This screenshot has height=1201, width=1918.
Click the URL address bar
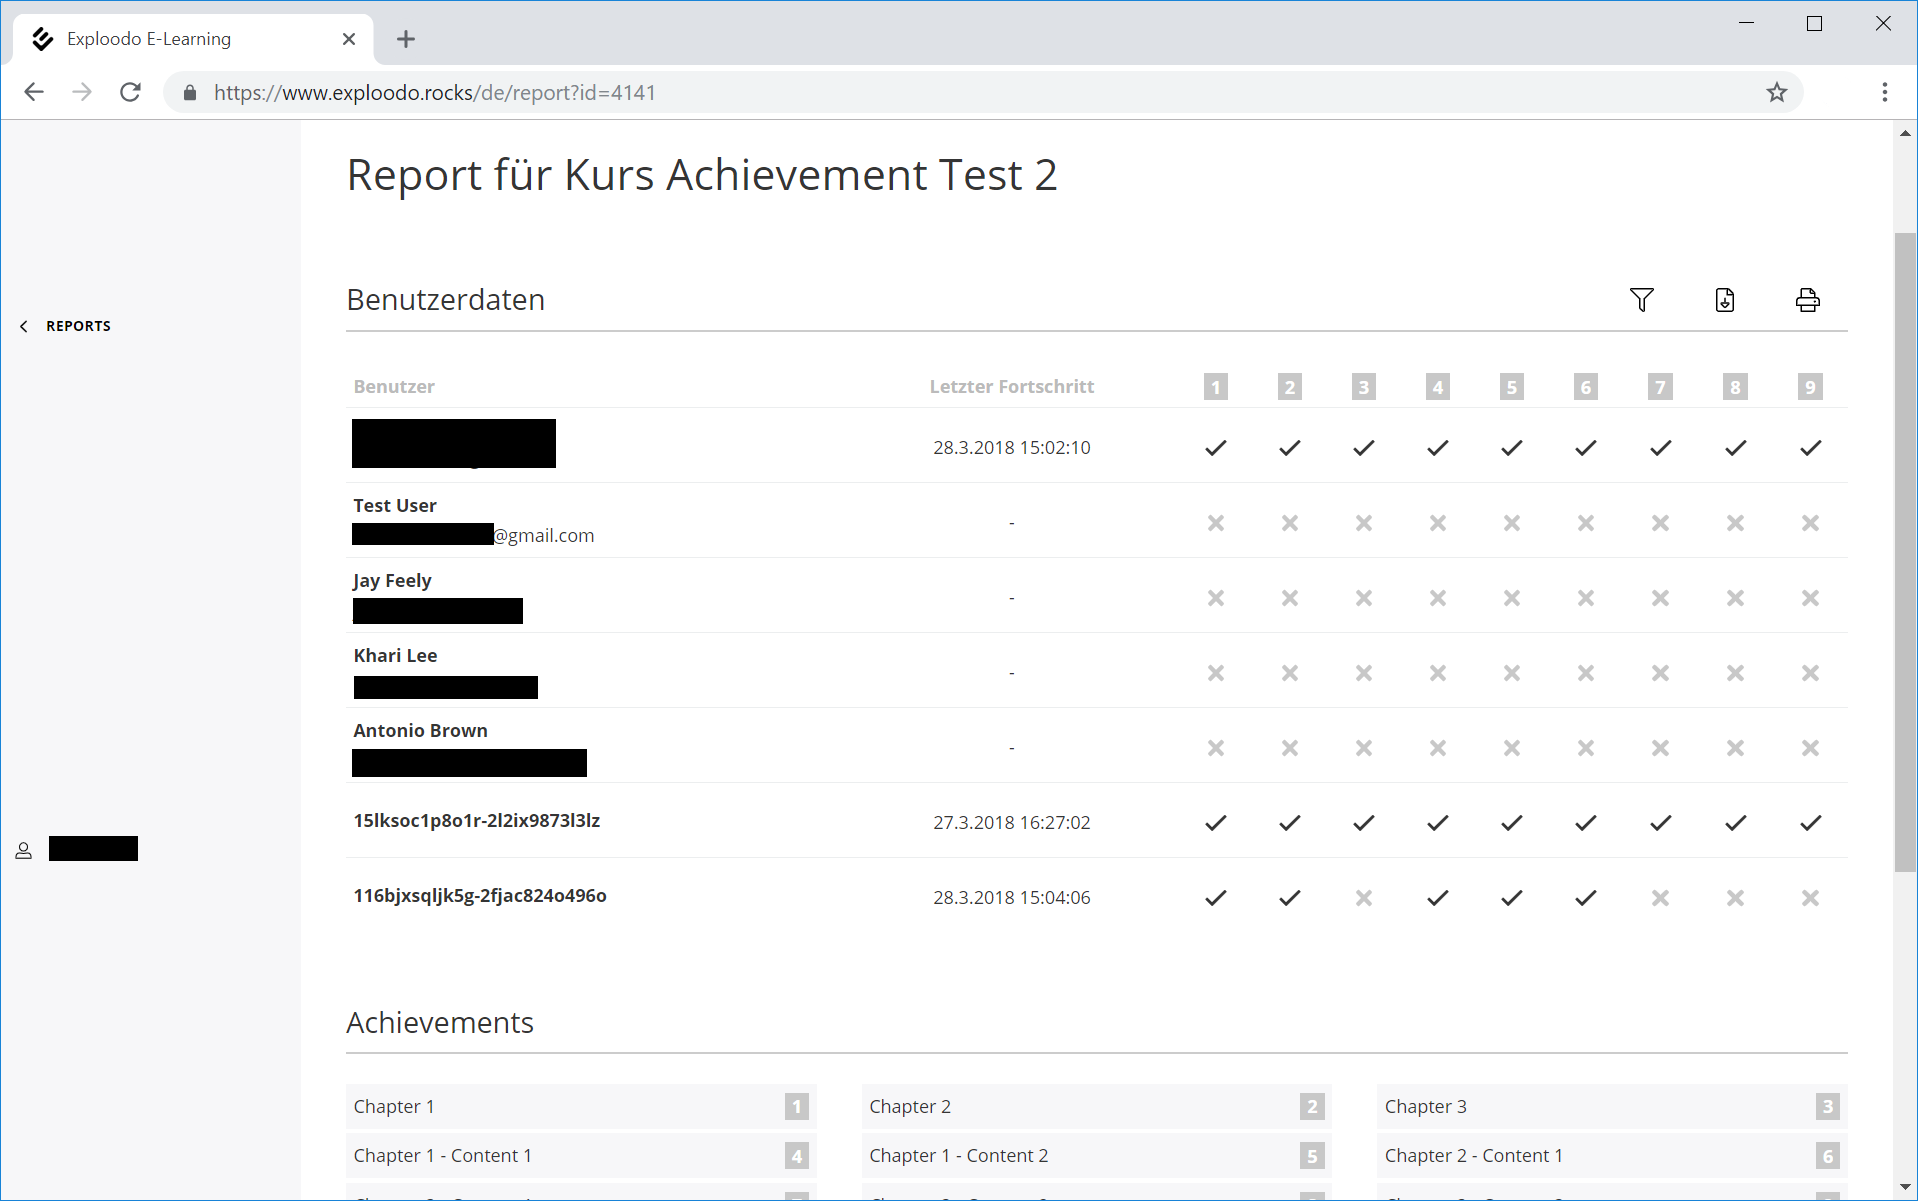[x=900, y=93]
